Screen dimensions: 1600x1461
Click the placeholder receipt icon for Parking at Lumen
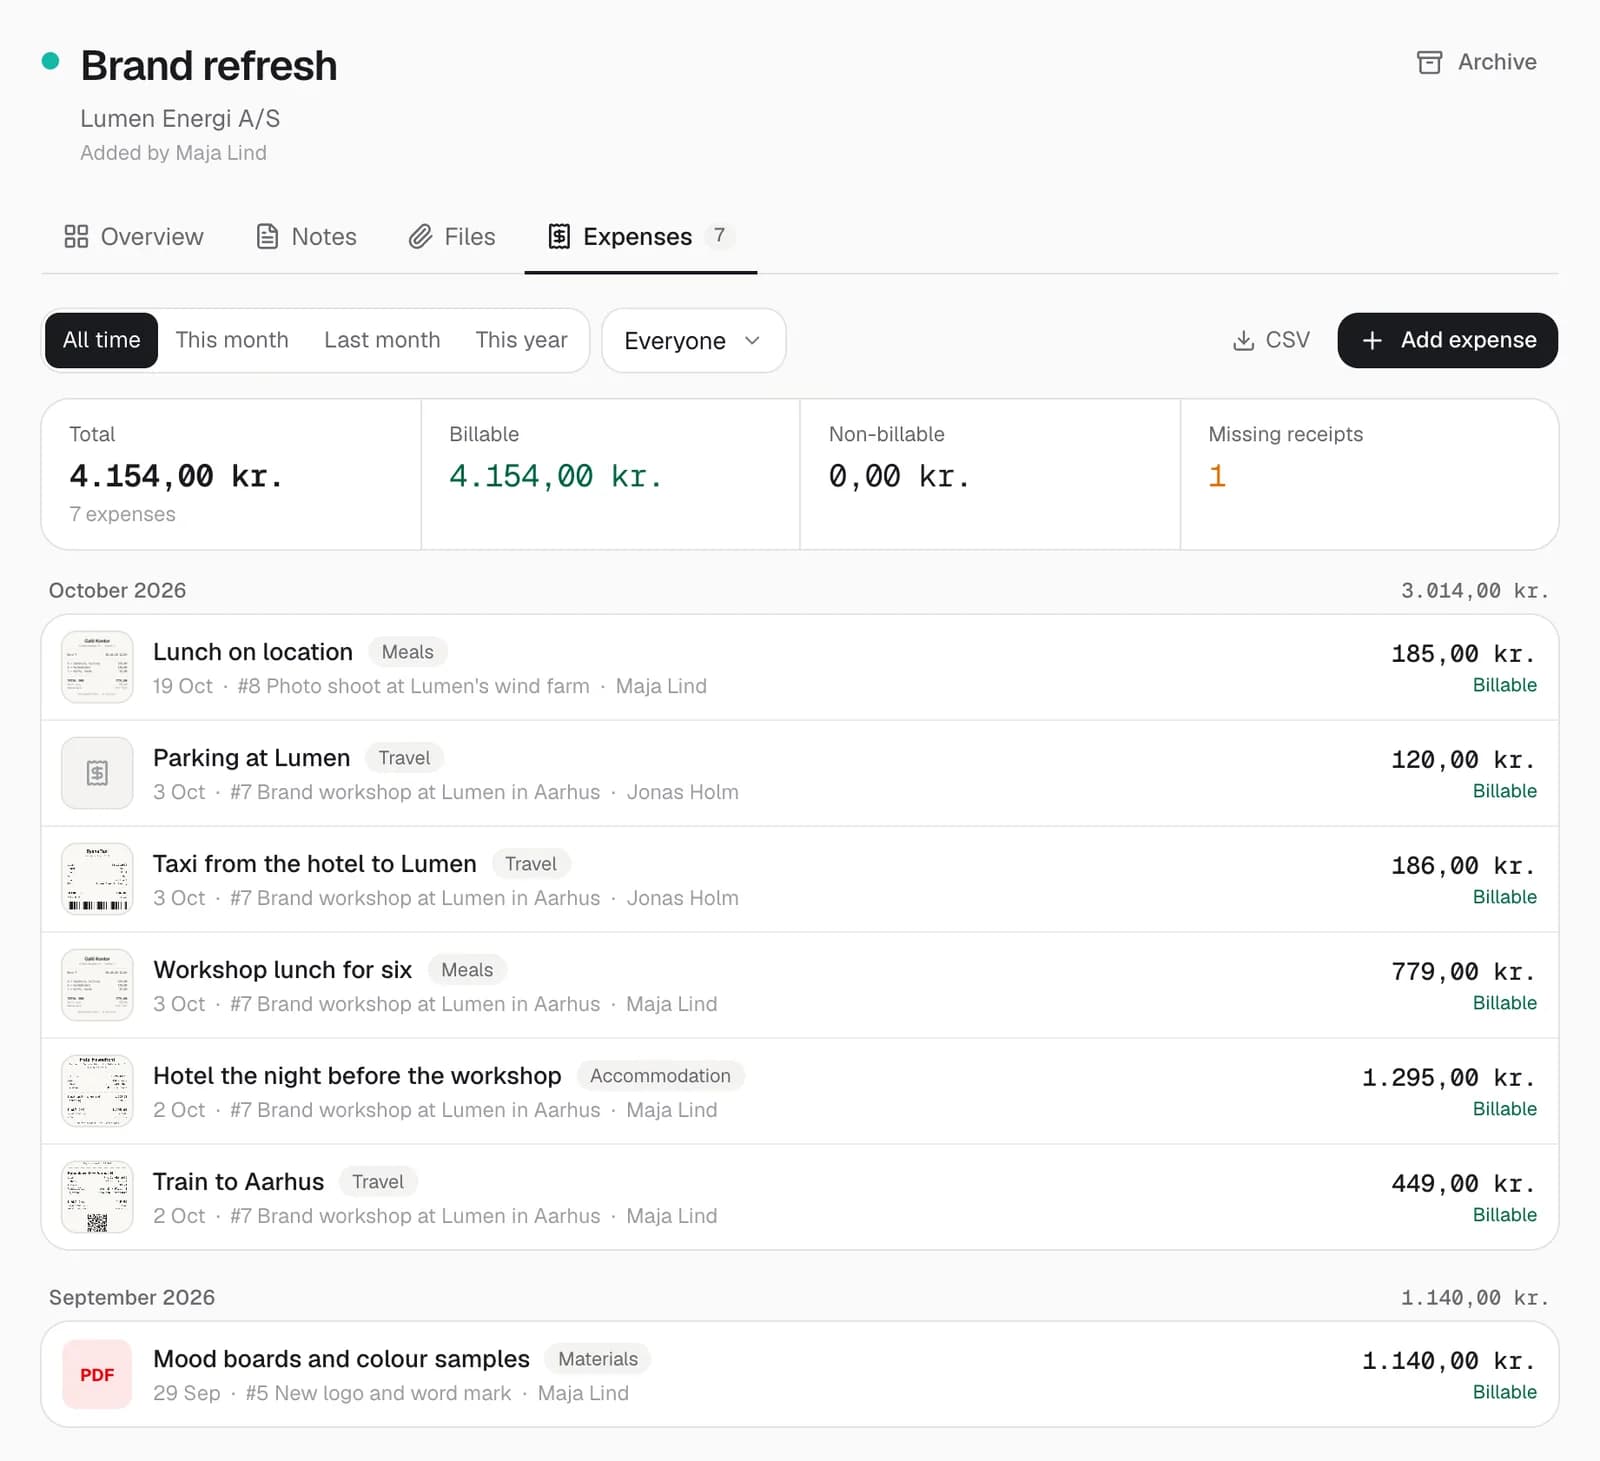click(x=97, y=773)
